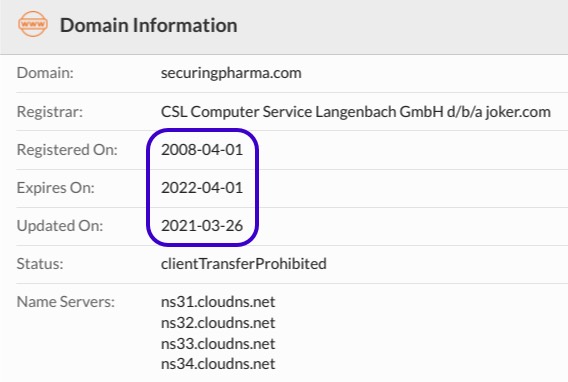Click the Status: label
Screen dimensions: 568x382
point(40,264)
